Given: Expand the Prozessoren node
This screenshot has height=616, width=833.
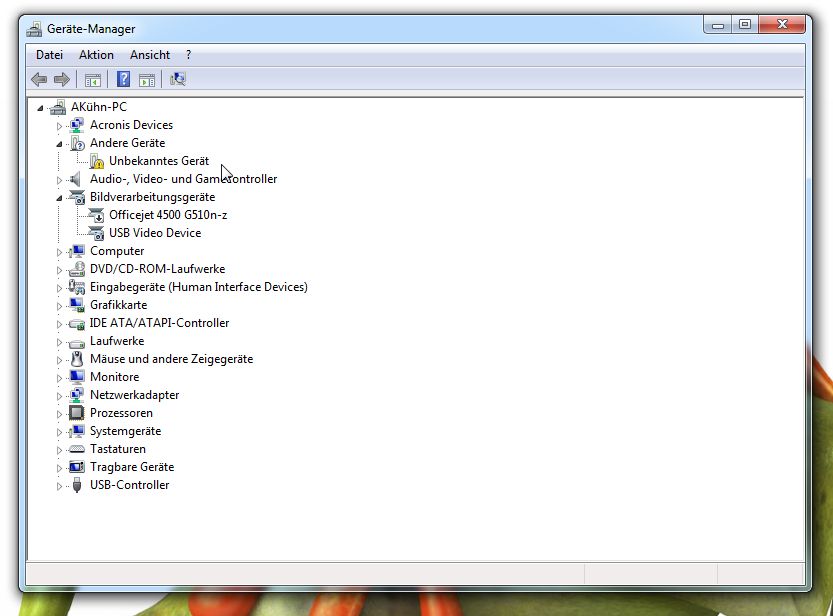Looking at the screenshot, I should click(x=59, y=414).
